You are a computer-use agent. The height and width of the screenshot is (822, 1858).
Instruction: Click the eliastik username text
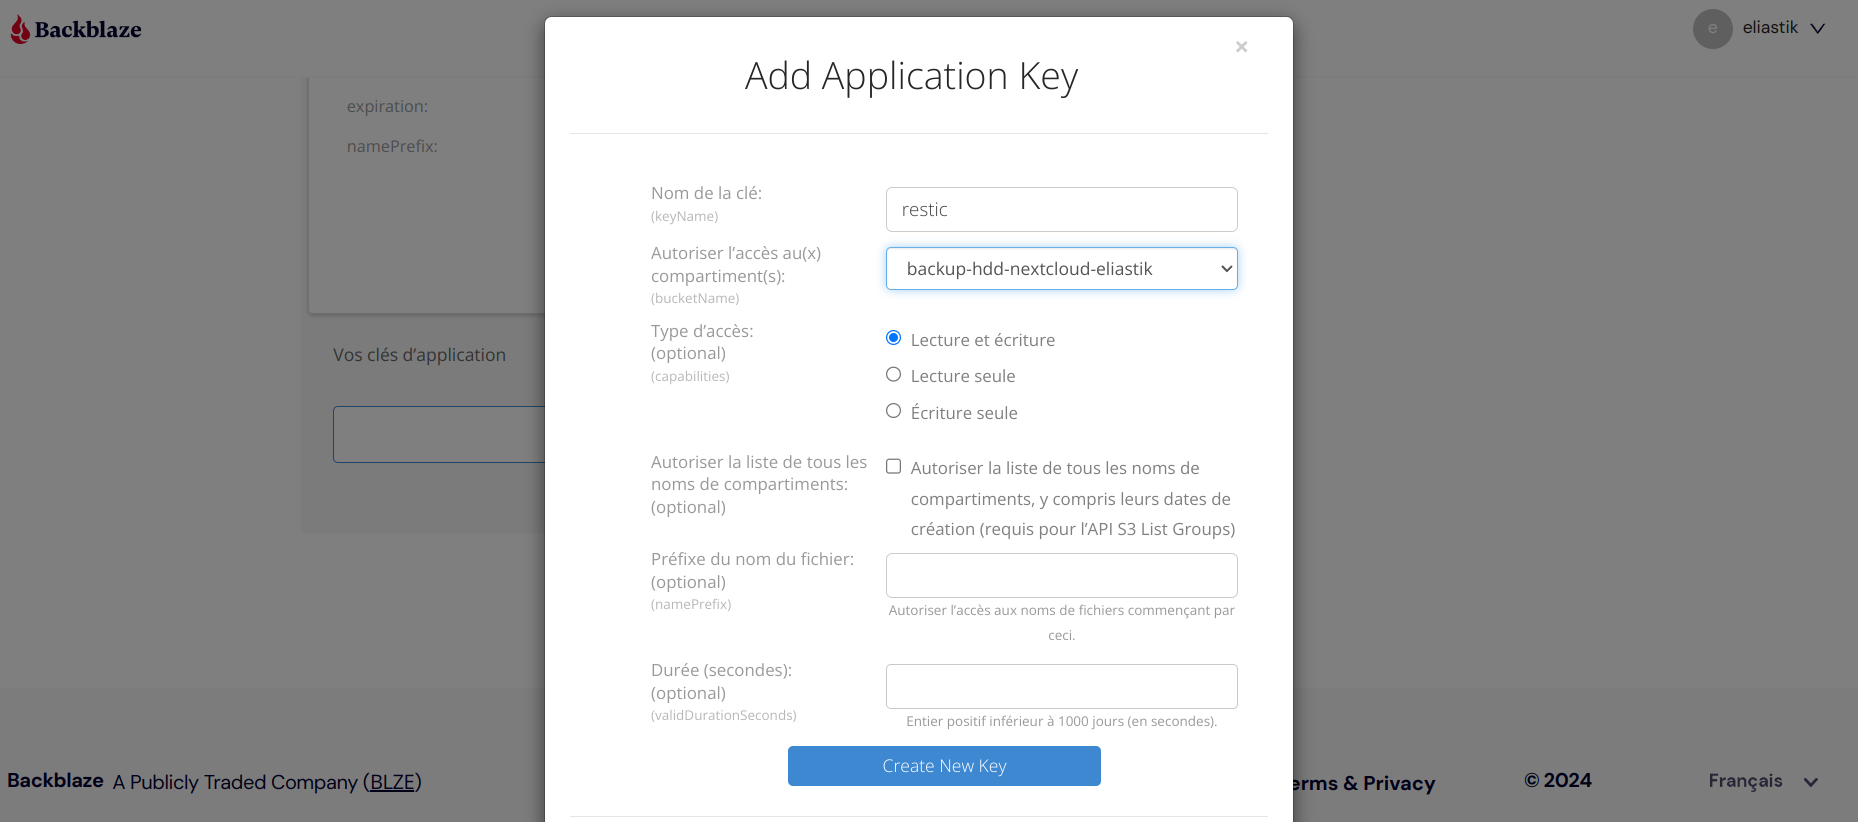(x=1770, y=28)
